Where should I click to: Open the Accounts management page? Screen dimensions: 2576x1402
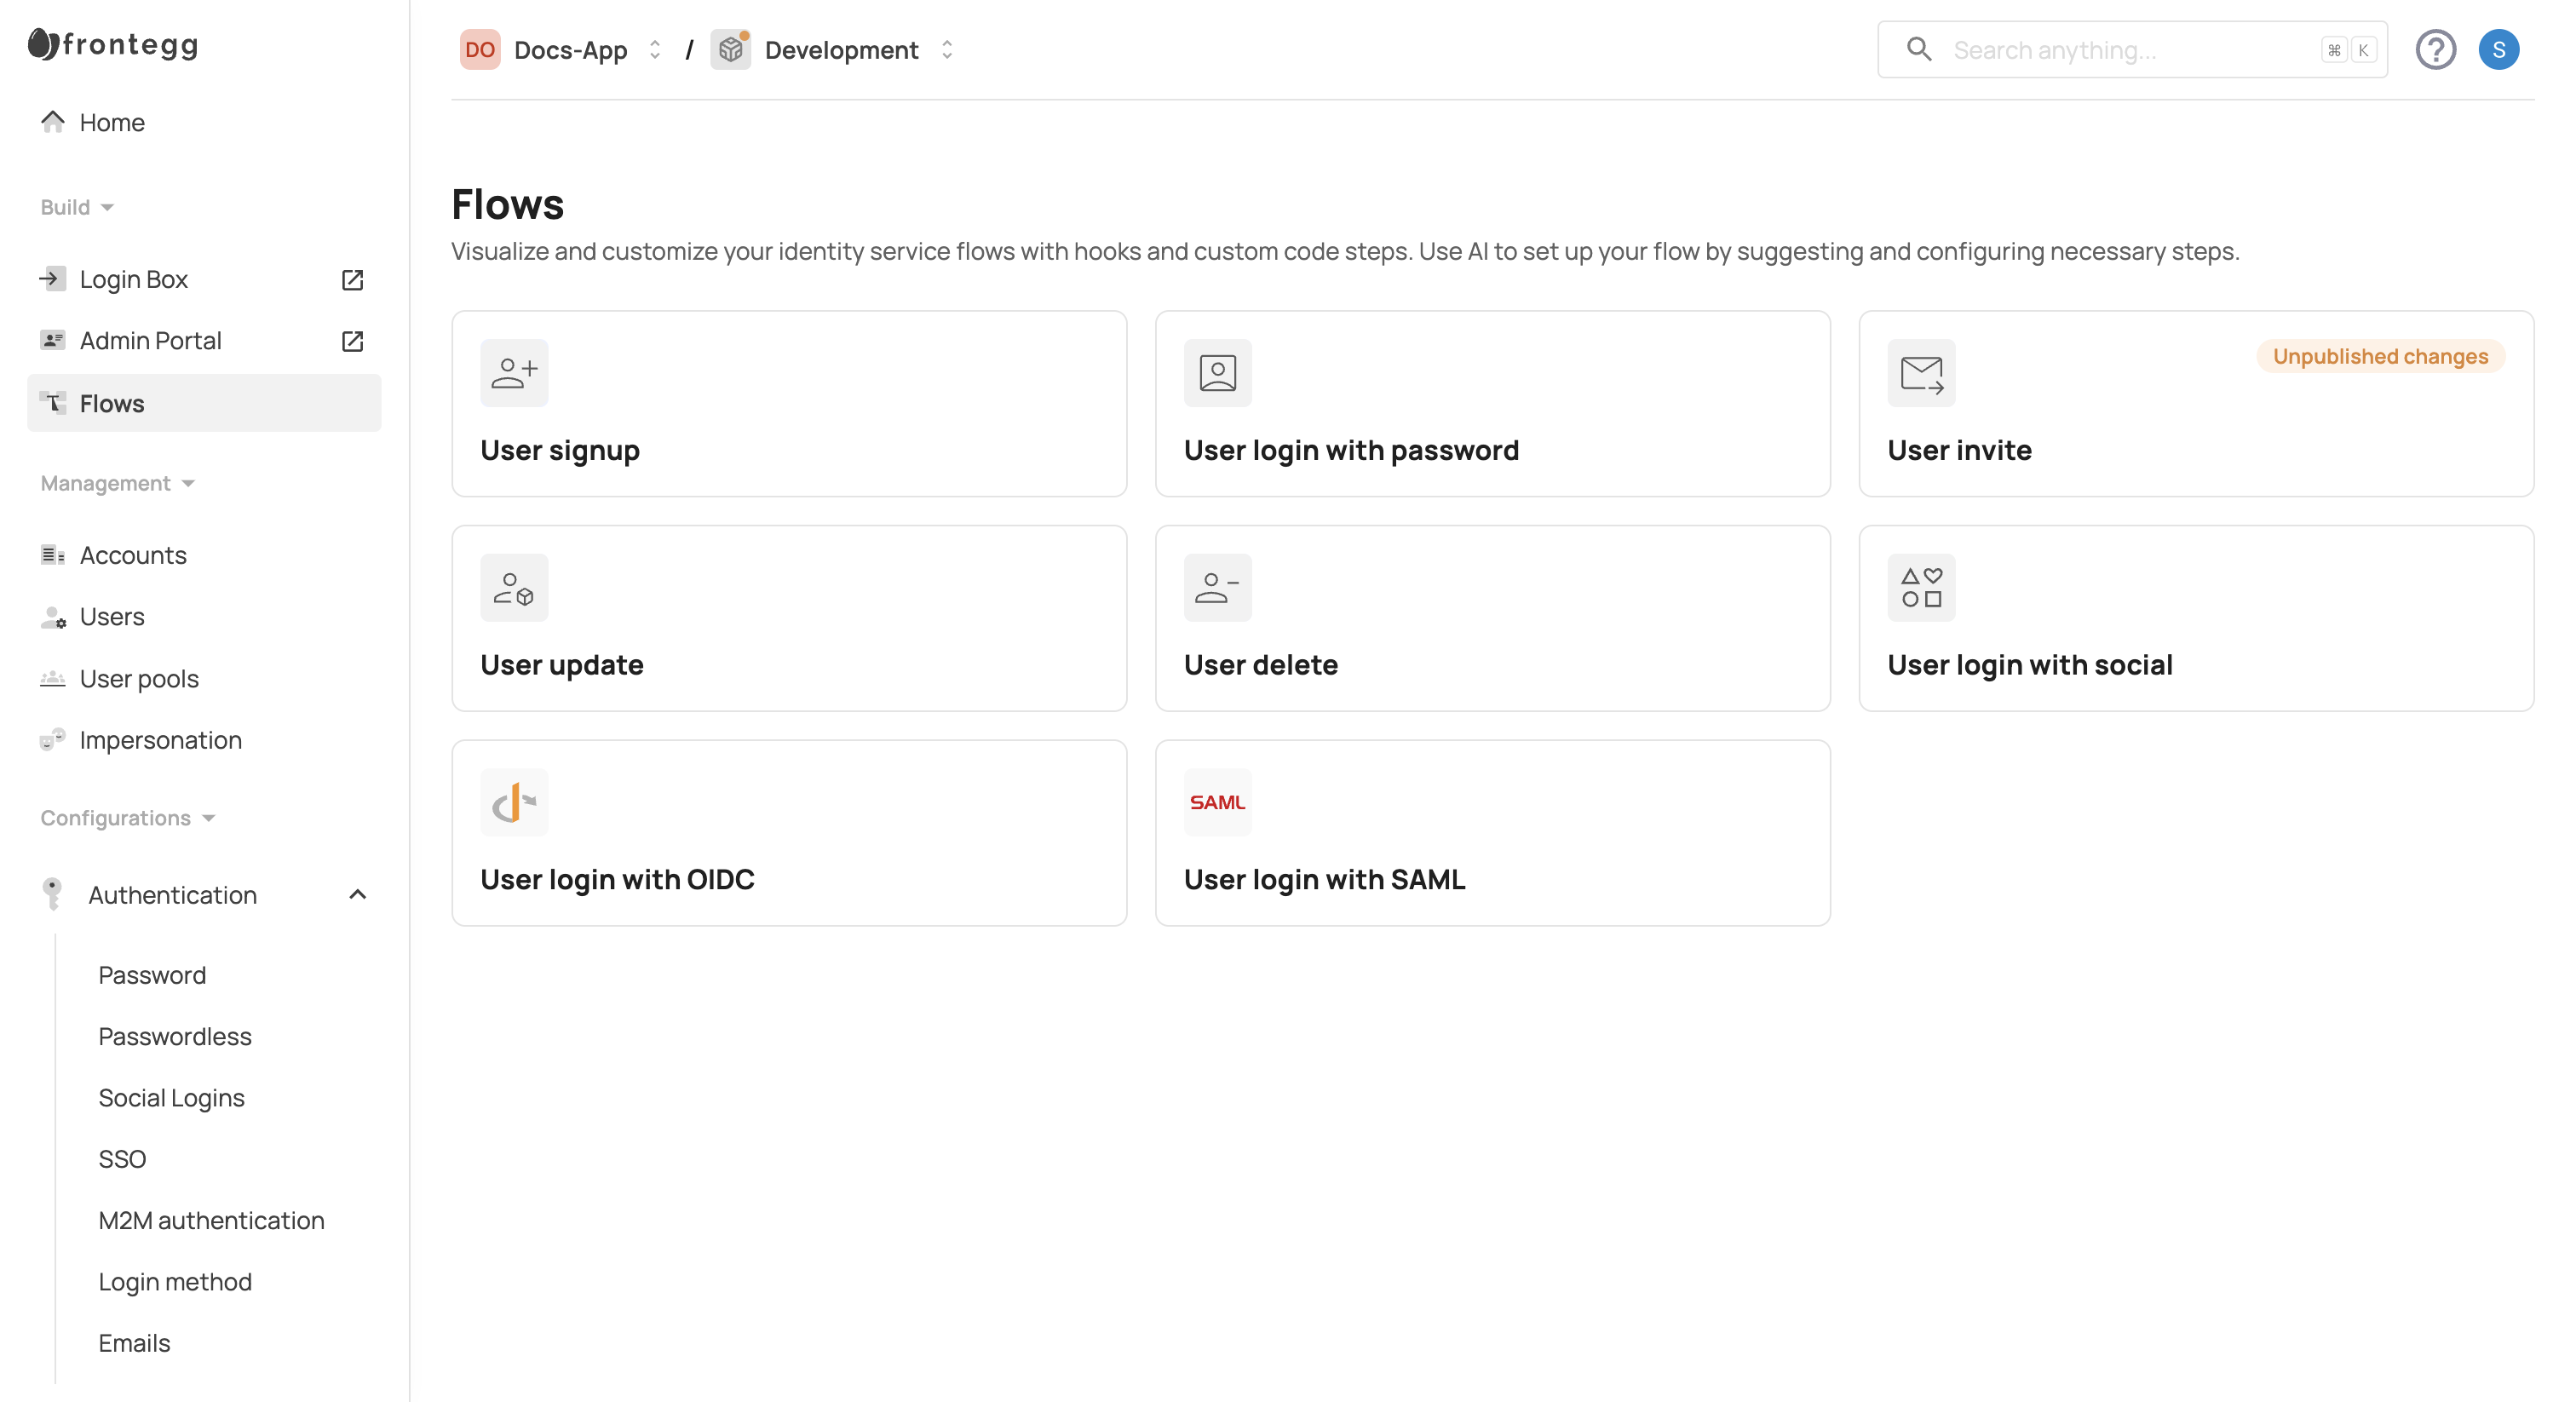(x=133, y=555)
